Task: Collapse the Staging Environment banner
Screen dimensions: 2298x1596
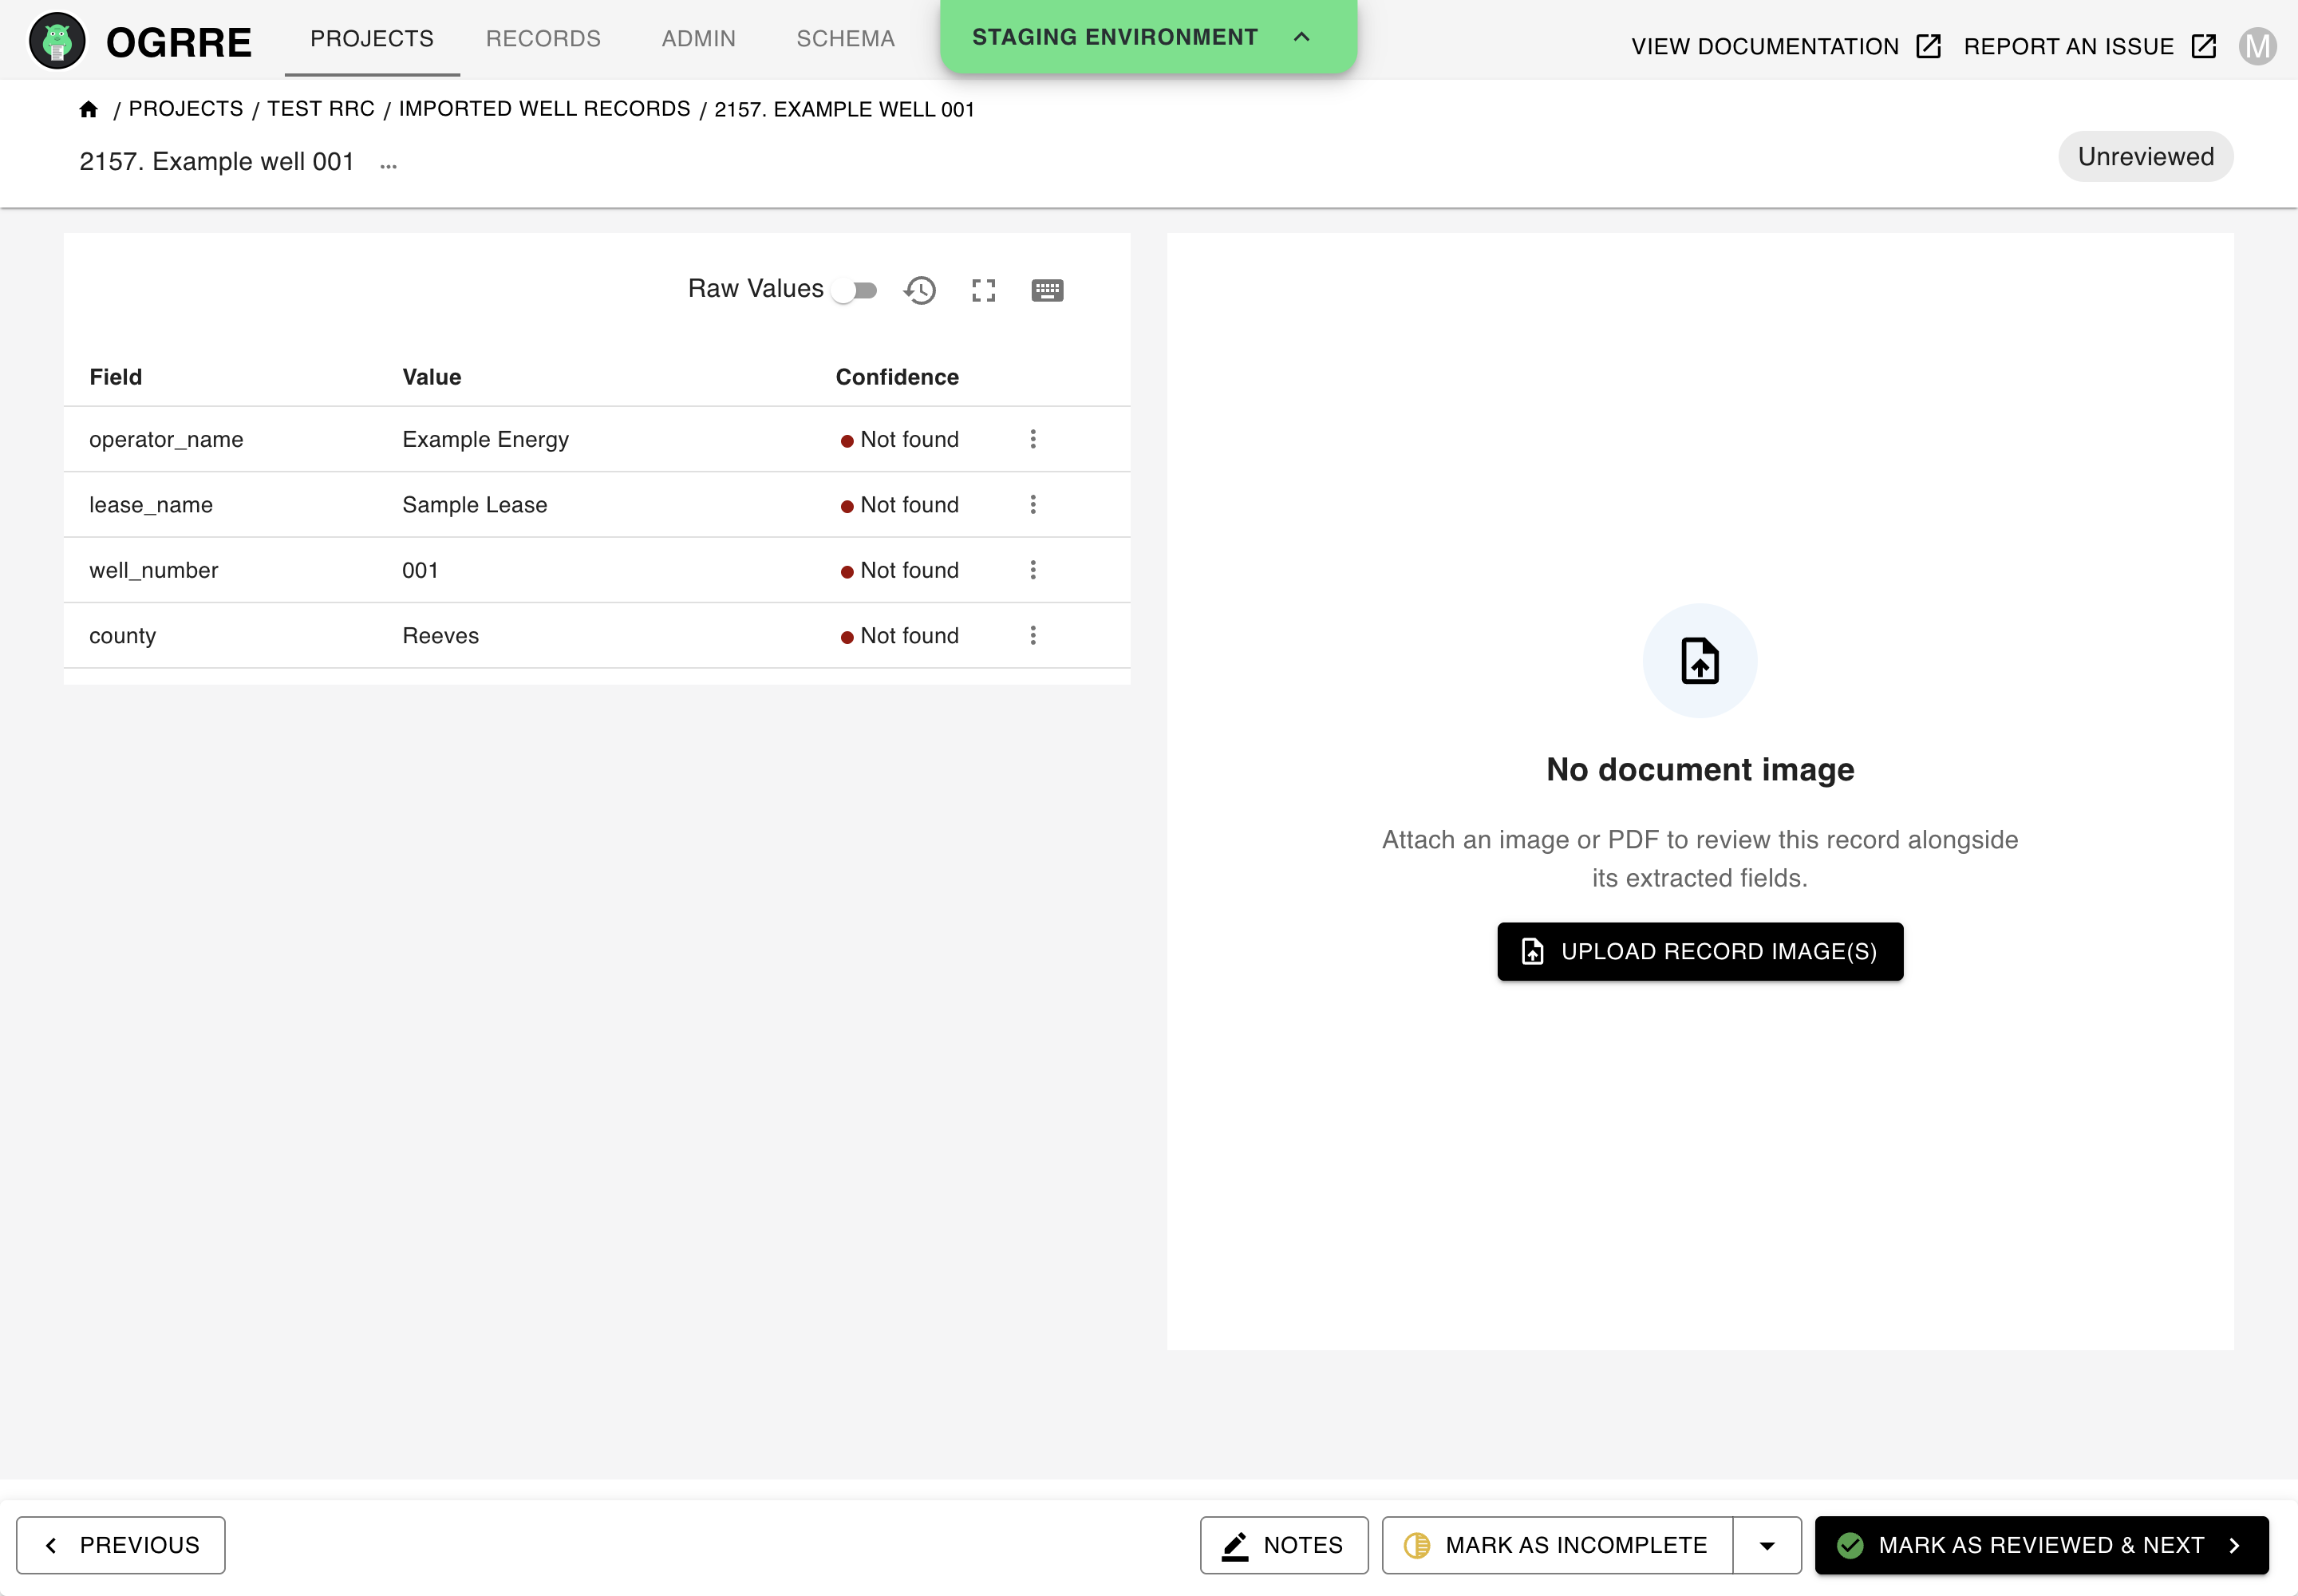Action: point(1301,37)
